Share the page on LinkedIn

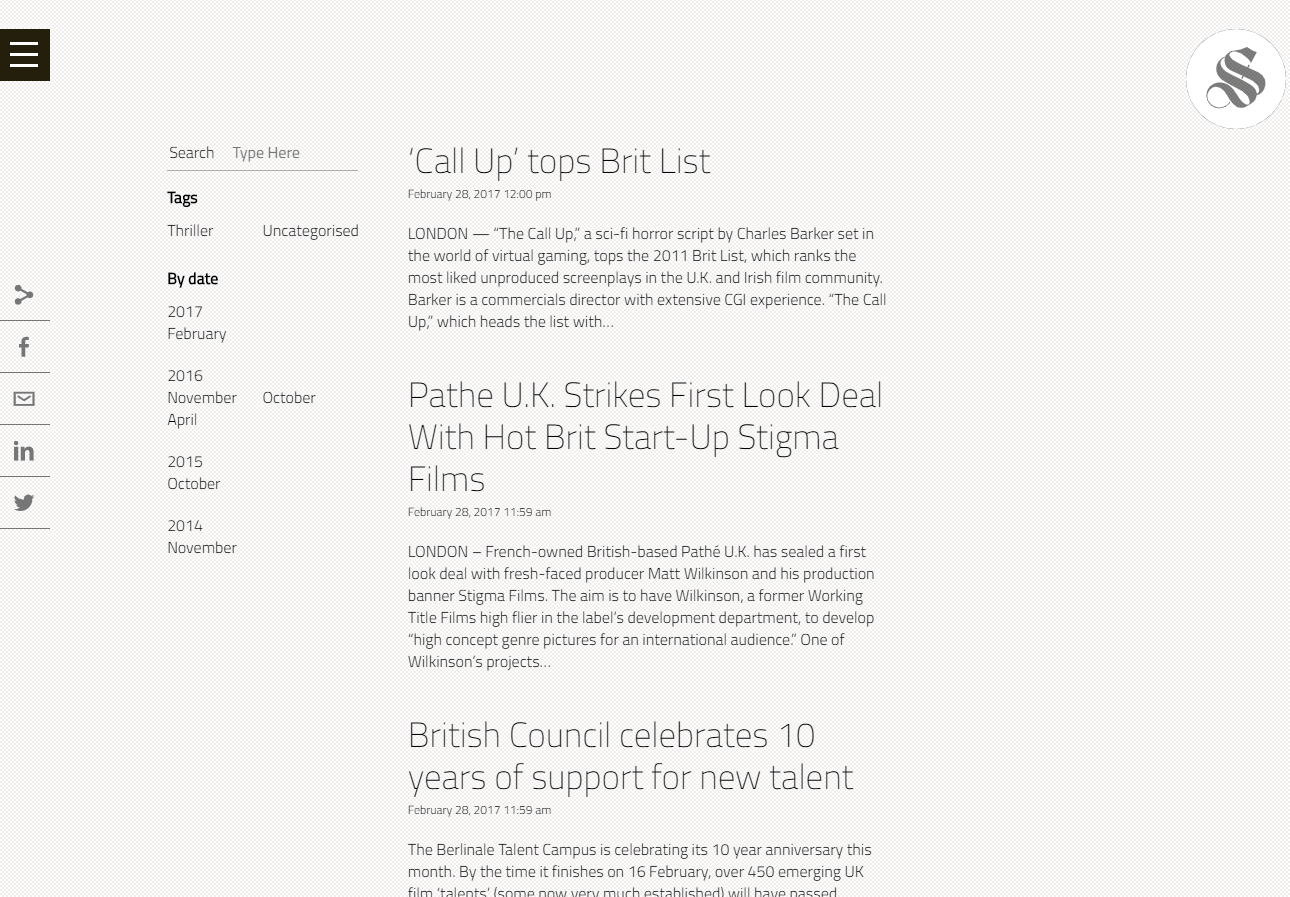point(24,451)
